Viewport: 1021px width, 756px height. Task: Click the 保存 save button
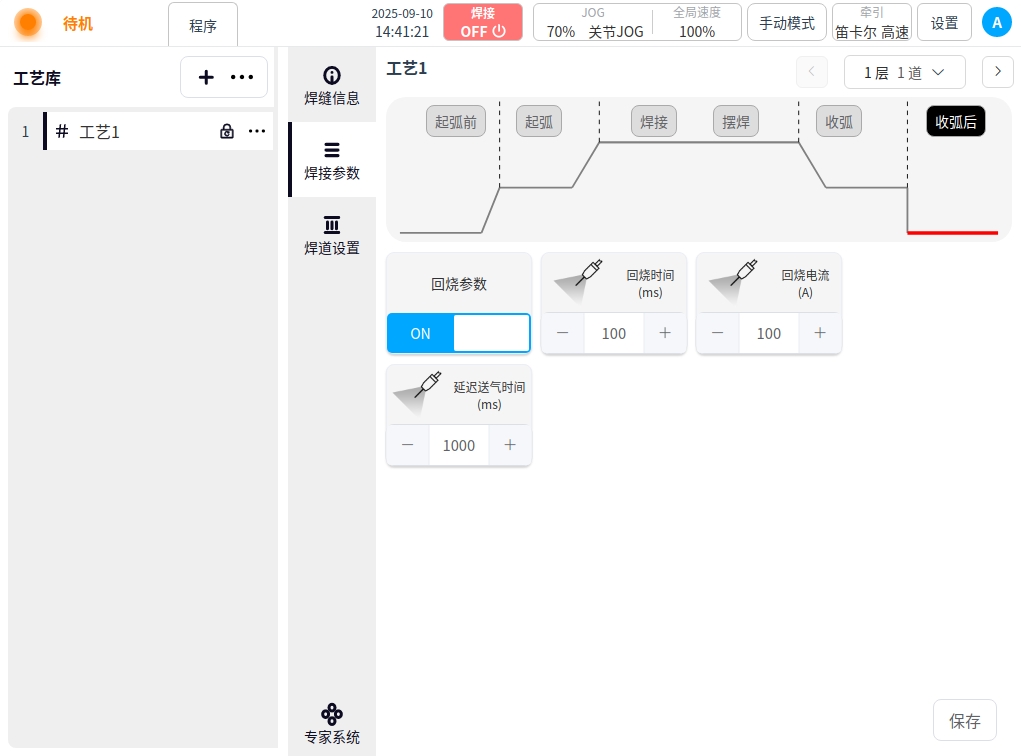[x=964, y=720]
